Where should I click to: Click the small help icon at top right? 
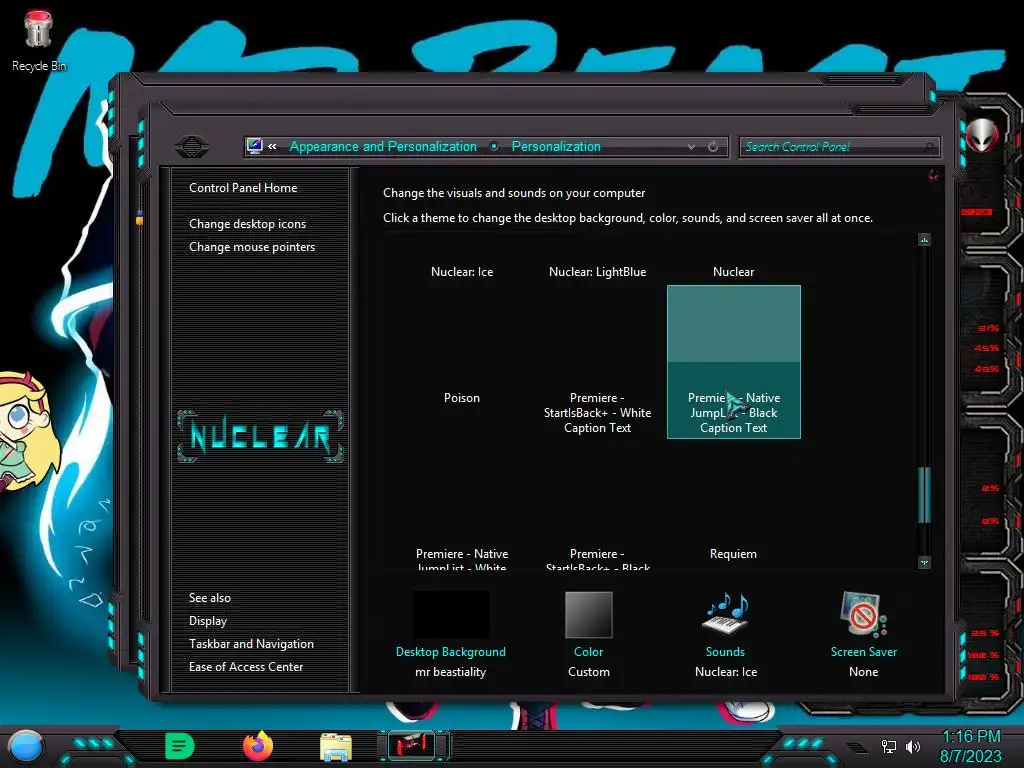(x=933, y=175)
